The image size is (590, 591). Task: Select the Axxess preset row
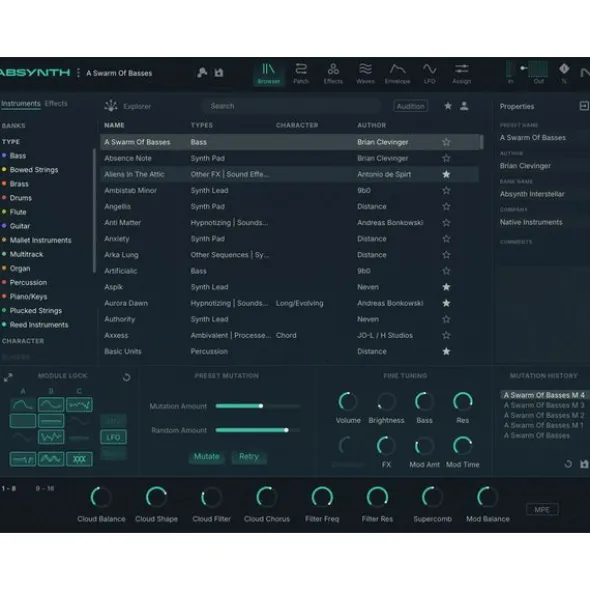coord(290,335)
